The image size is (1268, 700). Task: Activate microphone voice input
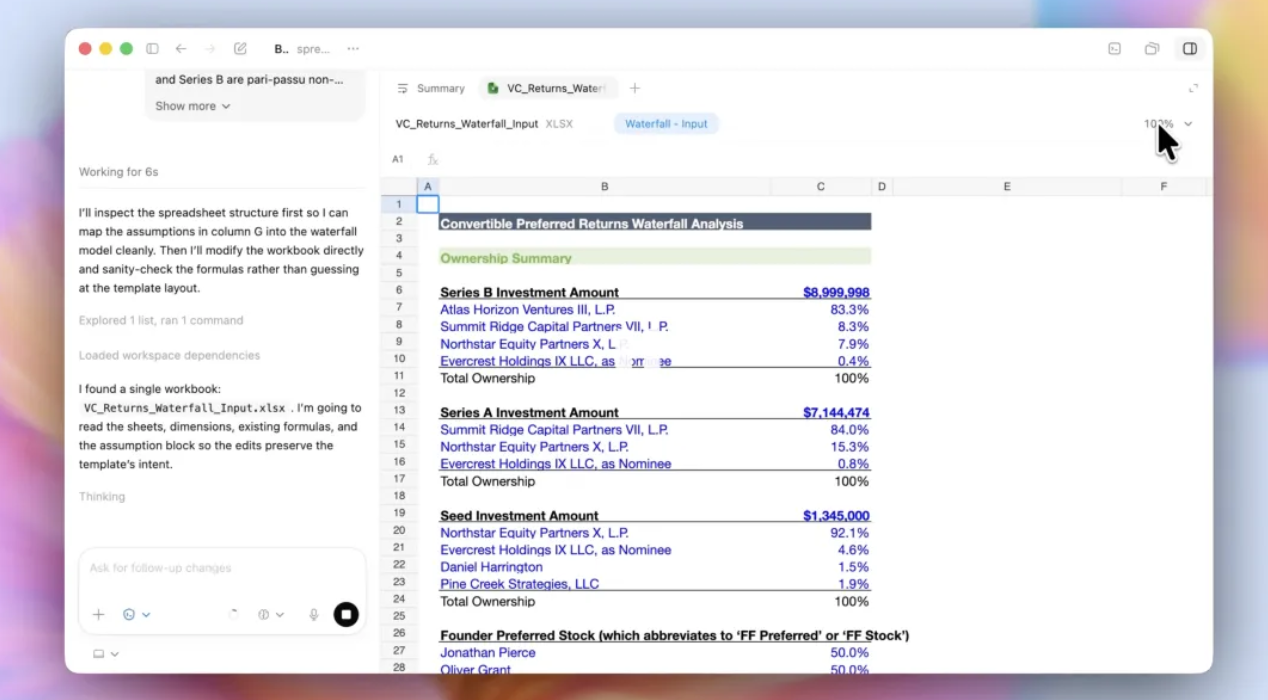(314, 615)
